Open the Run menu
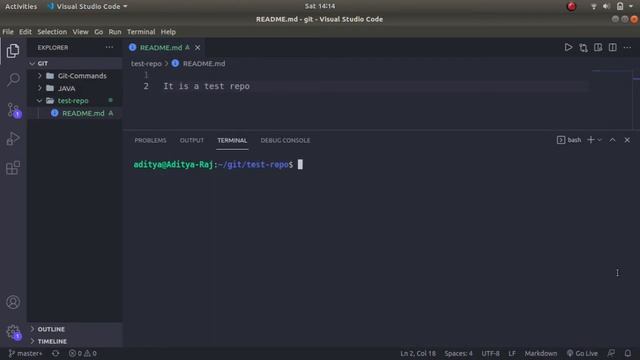This screenshot has height=360, width=640. [x=115, y=32]
